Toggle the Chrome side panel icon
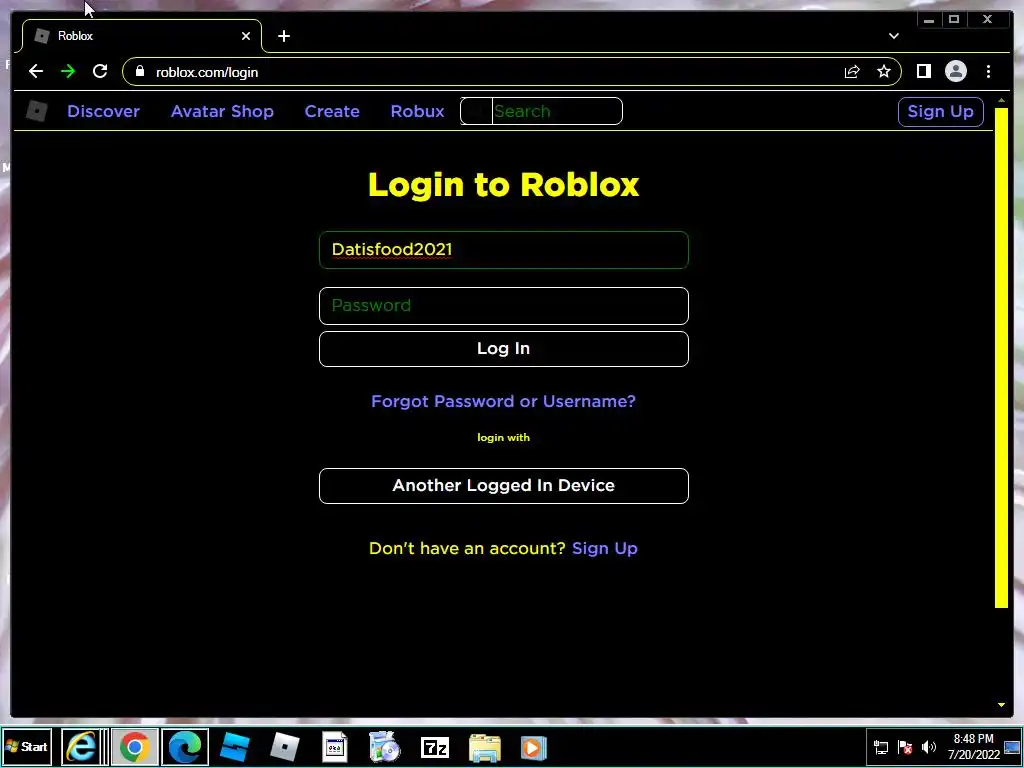 (923, 71)
